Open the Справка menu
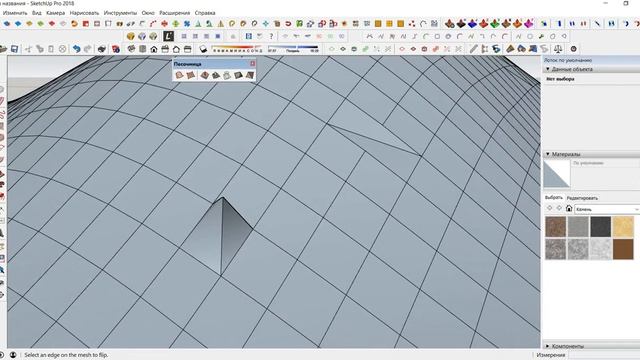The width and height of the screenshot is (640, 360). (x=205, y=13)
